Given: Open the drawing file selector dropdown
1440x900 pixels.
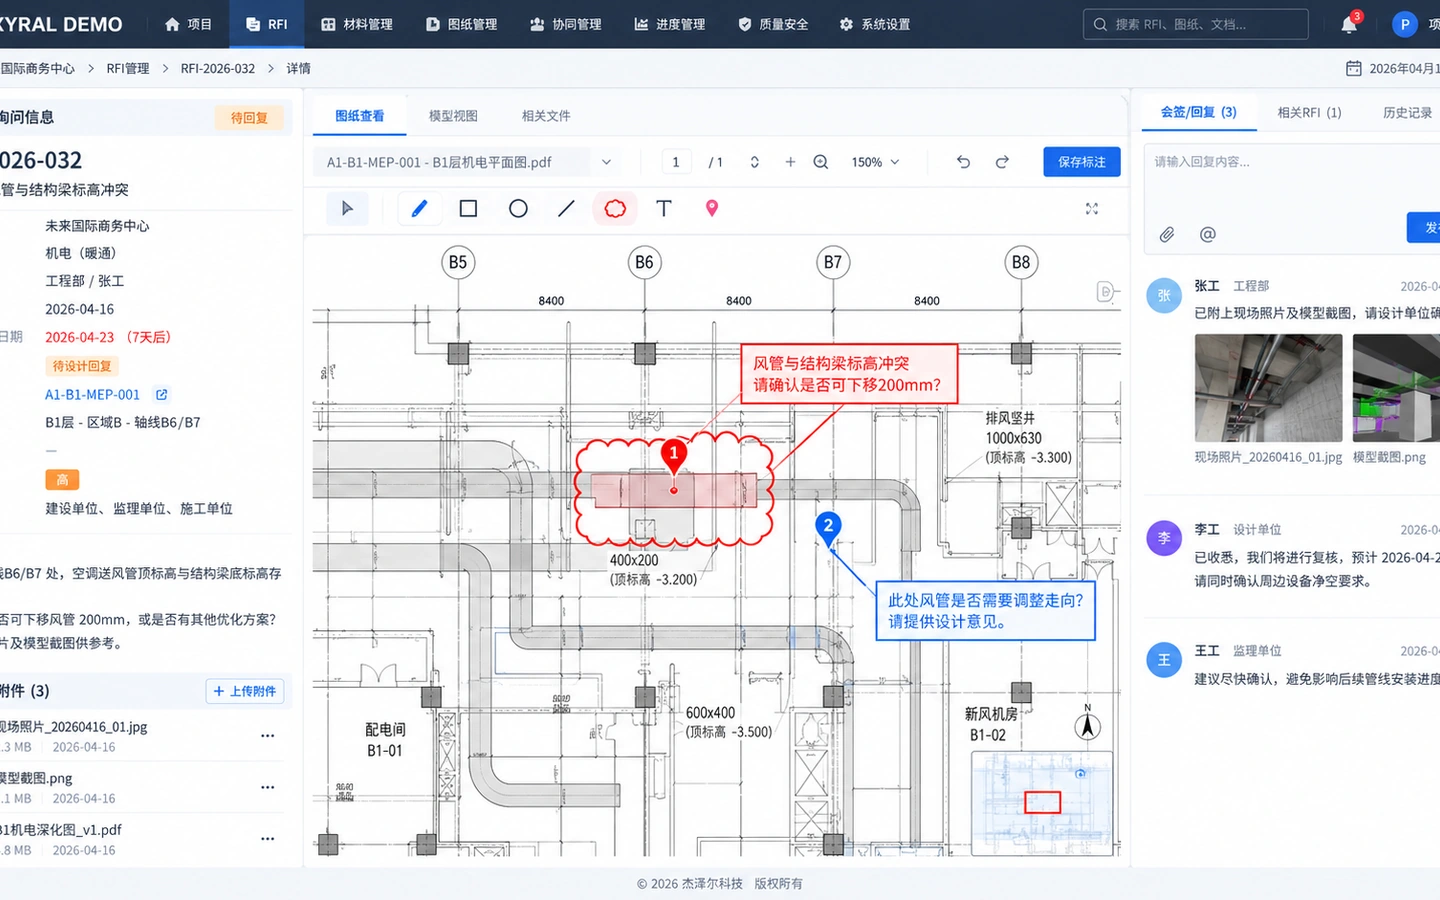Looking at the screenshot, I should point(466,162).
